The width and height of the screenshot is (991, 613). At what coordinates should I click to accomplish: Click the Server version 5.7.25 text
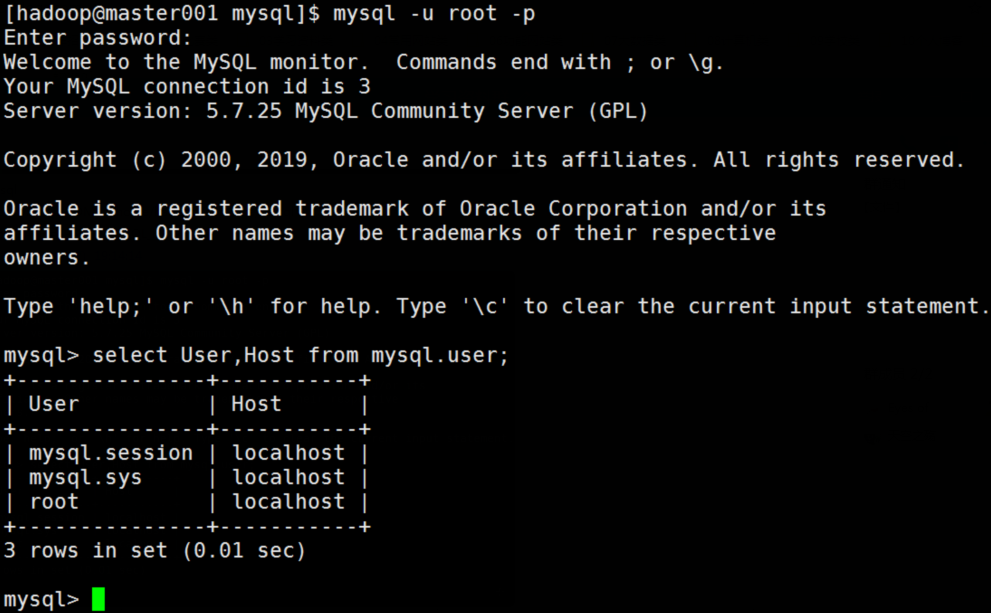coord(326,111)
